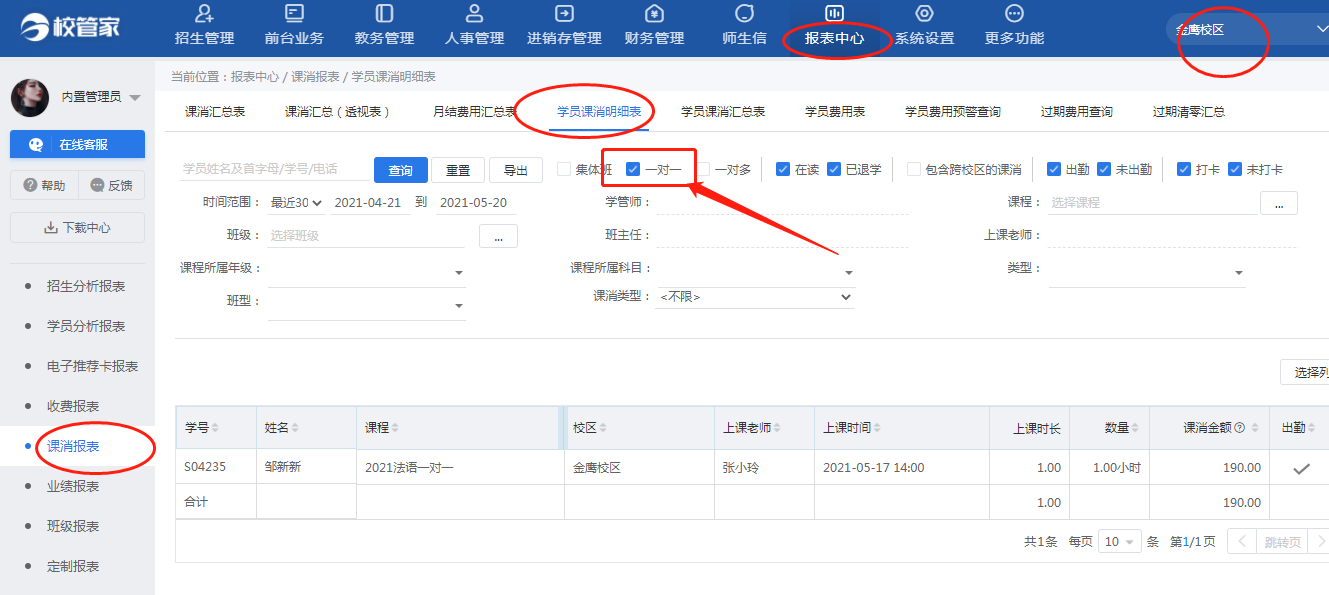
Task: Click the 课消金额 help question icon
Action: pyautogui.click(x=1240, y=428)
